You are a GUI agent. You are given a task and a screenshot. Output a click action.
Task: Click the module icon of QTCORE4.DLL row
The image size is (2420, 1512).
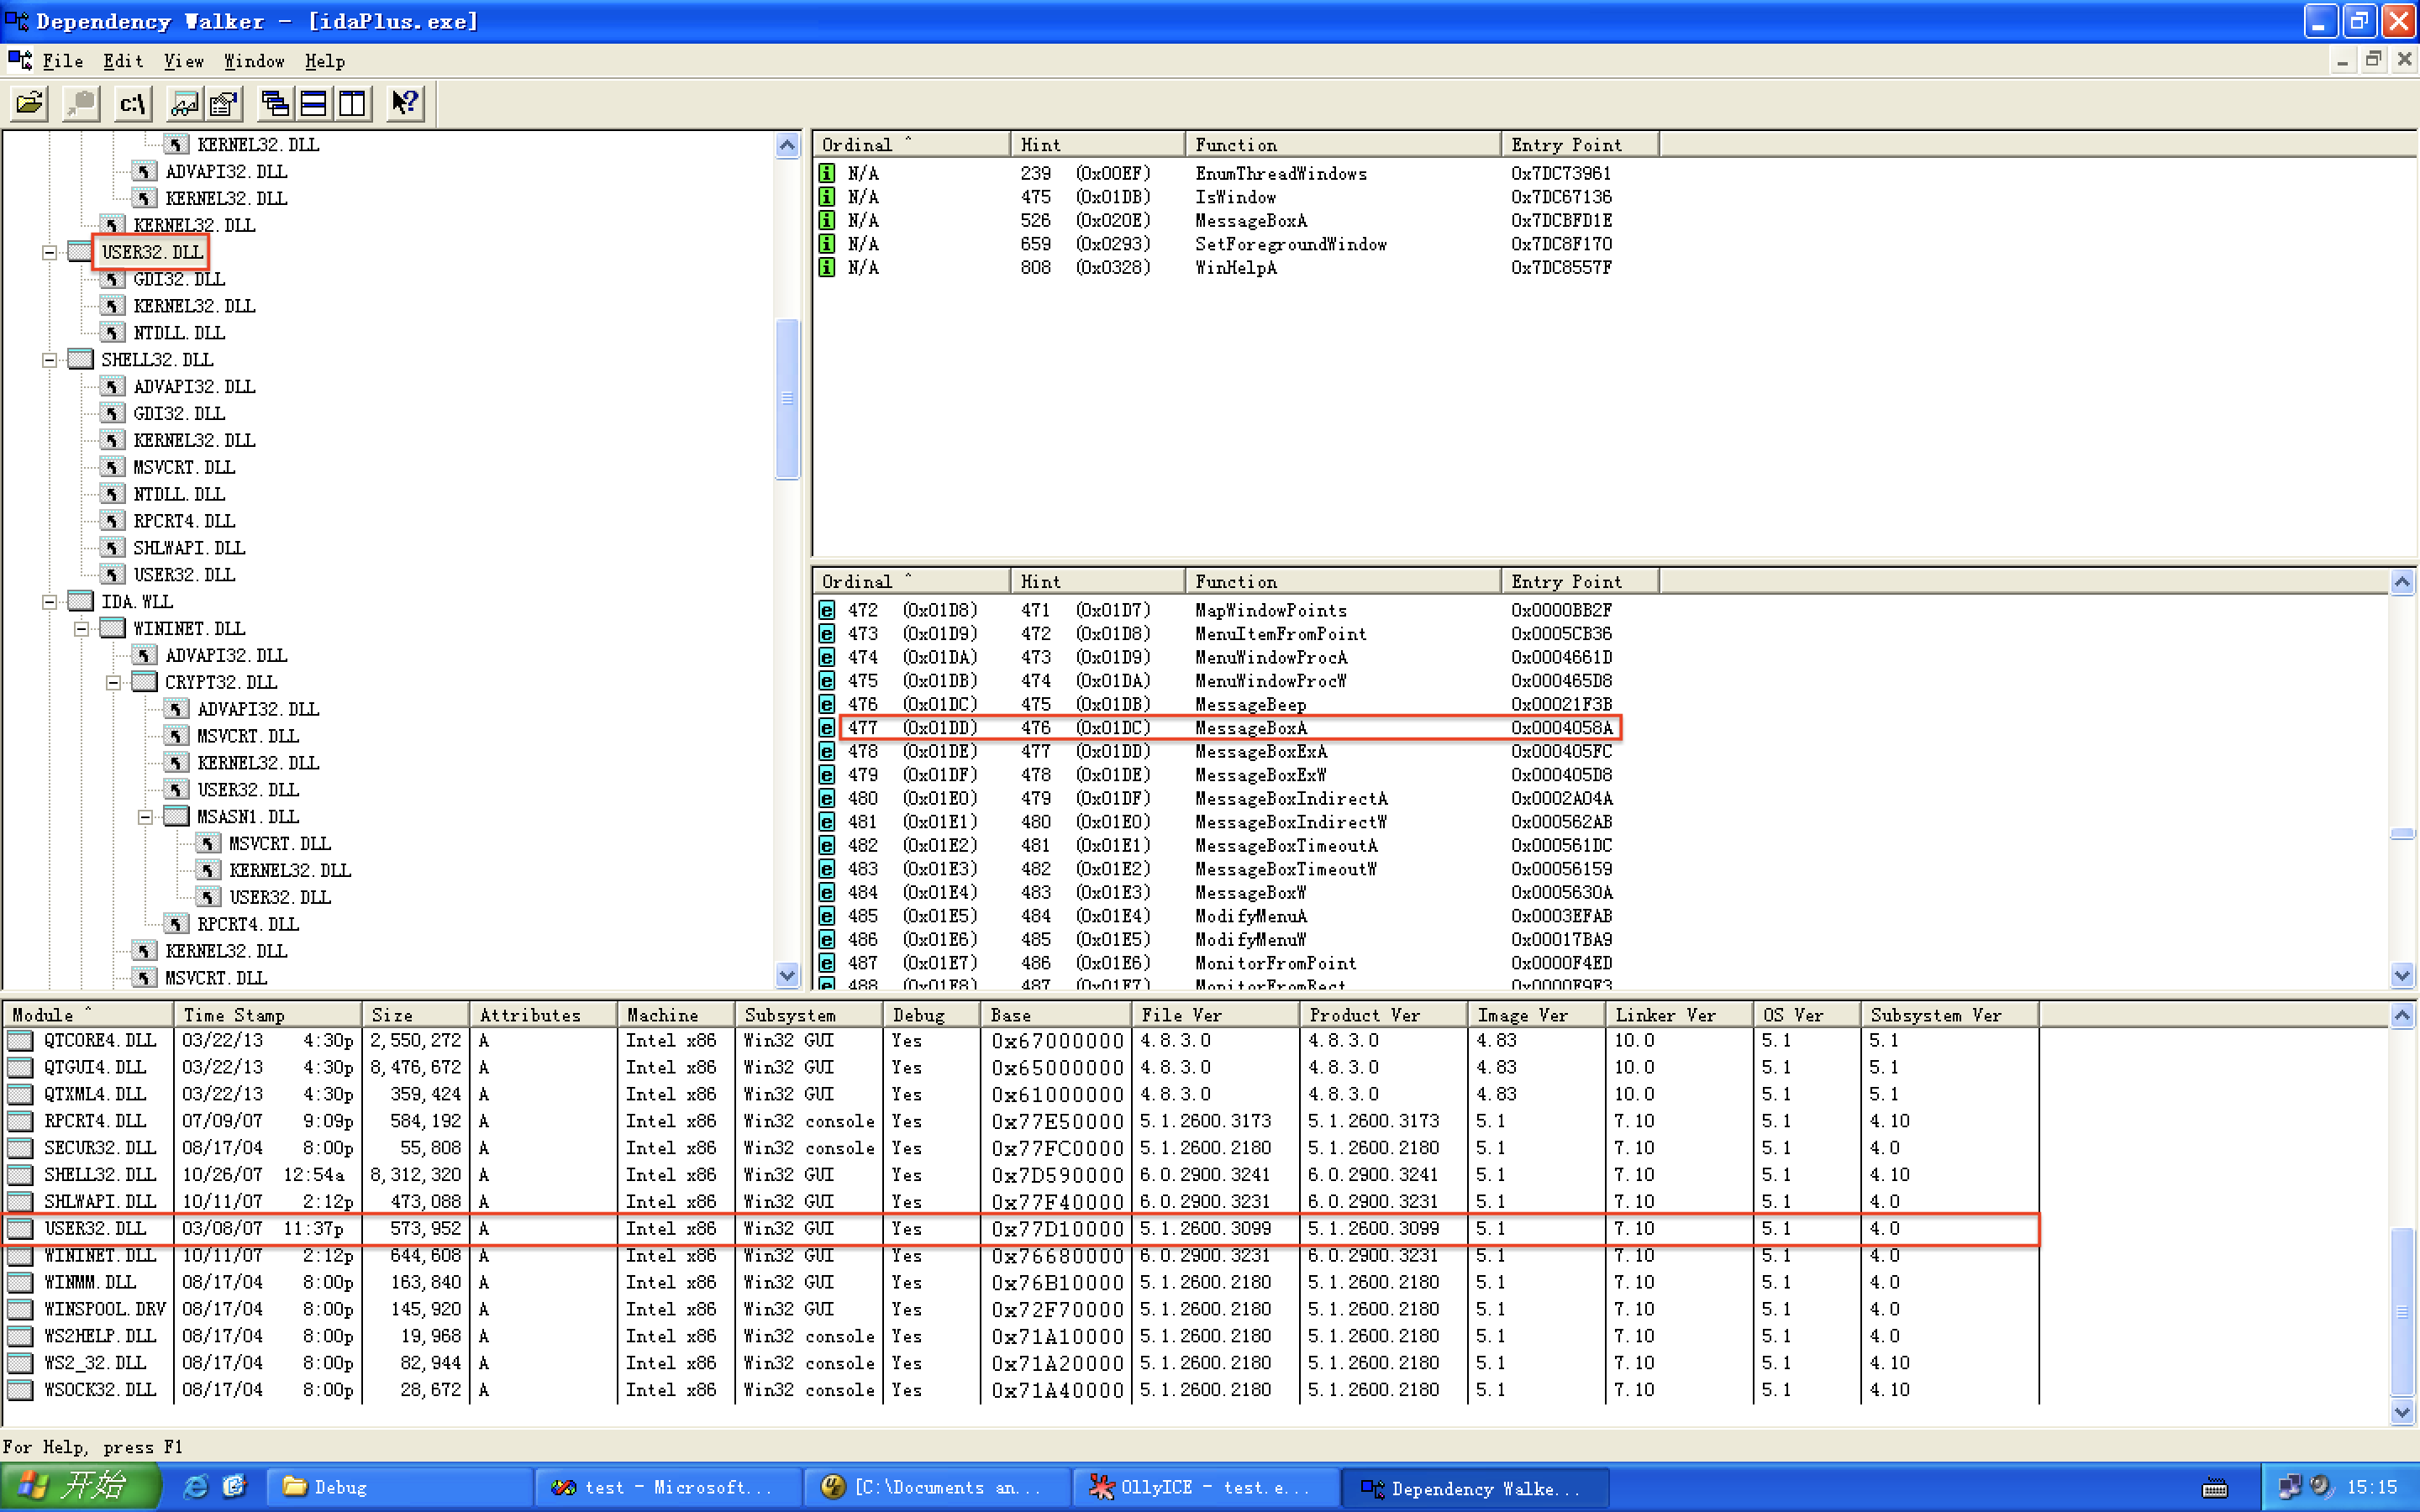(x=20, y=1040)
